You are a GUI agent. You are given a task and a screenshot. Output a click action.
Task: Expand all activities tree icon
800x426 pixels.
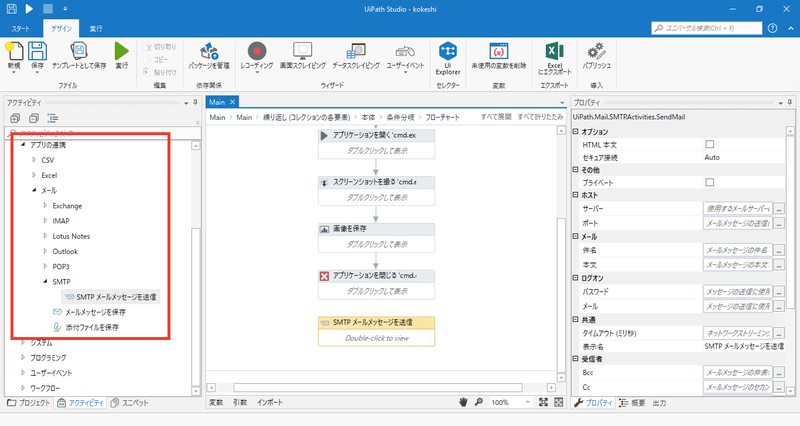15,118
